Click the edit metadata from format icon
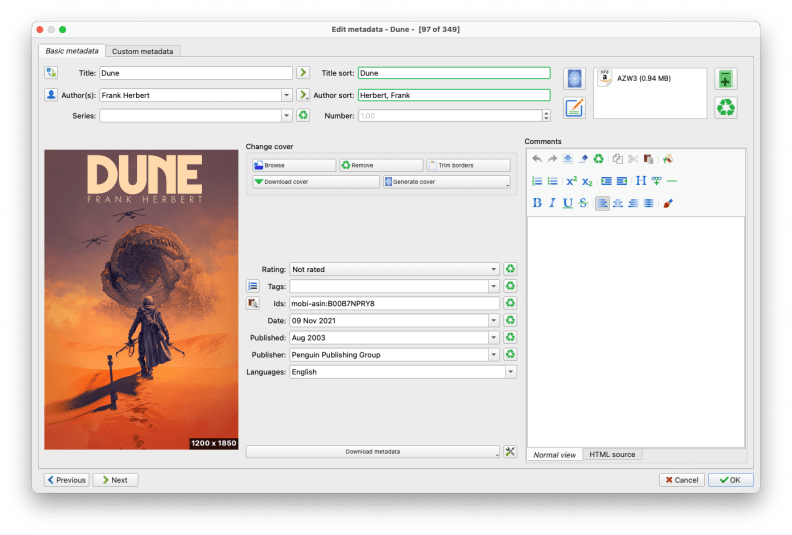The height and width of the screenshot is (535, 792). pyautogui.click(x=574, y=108)
